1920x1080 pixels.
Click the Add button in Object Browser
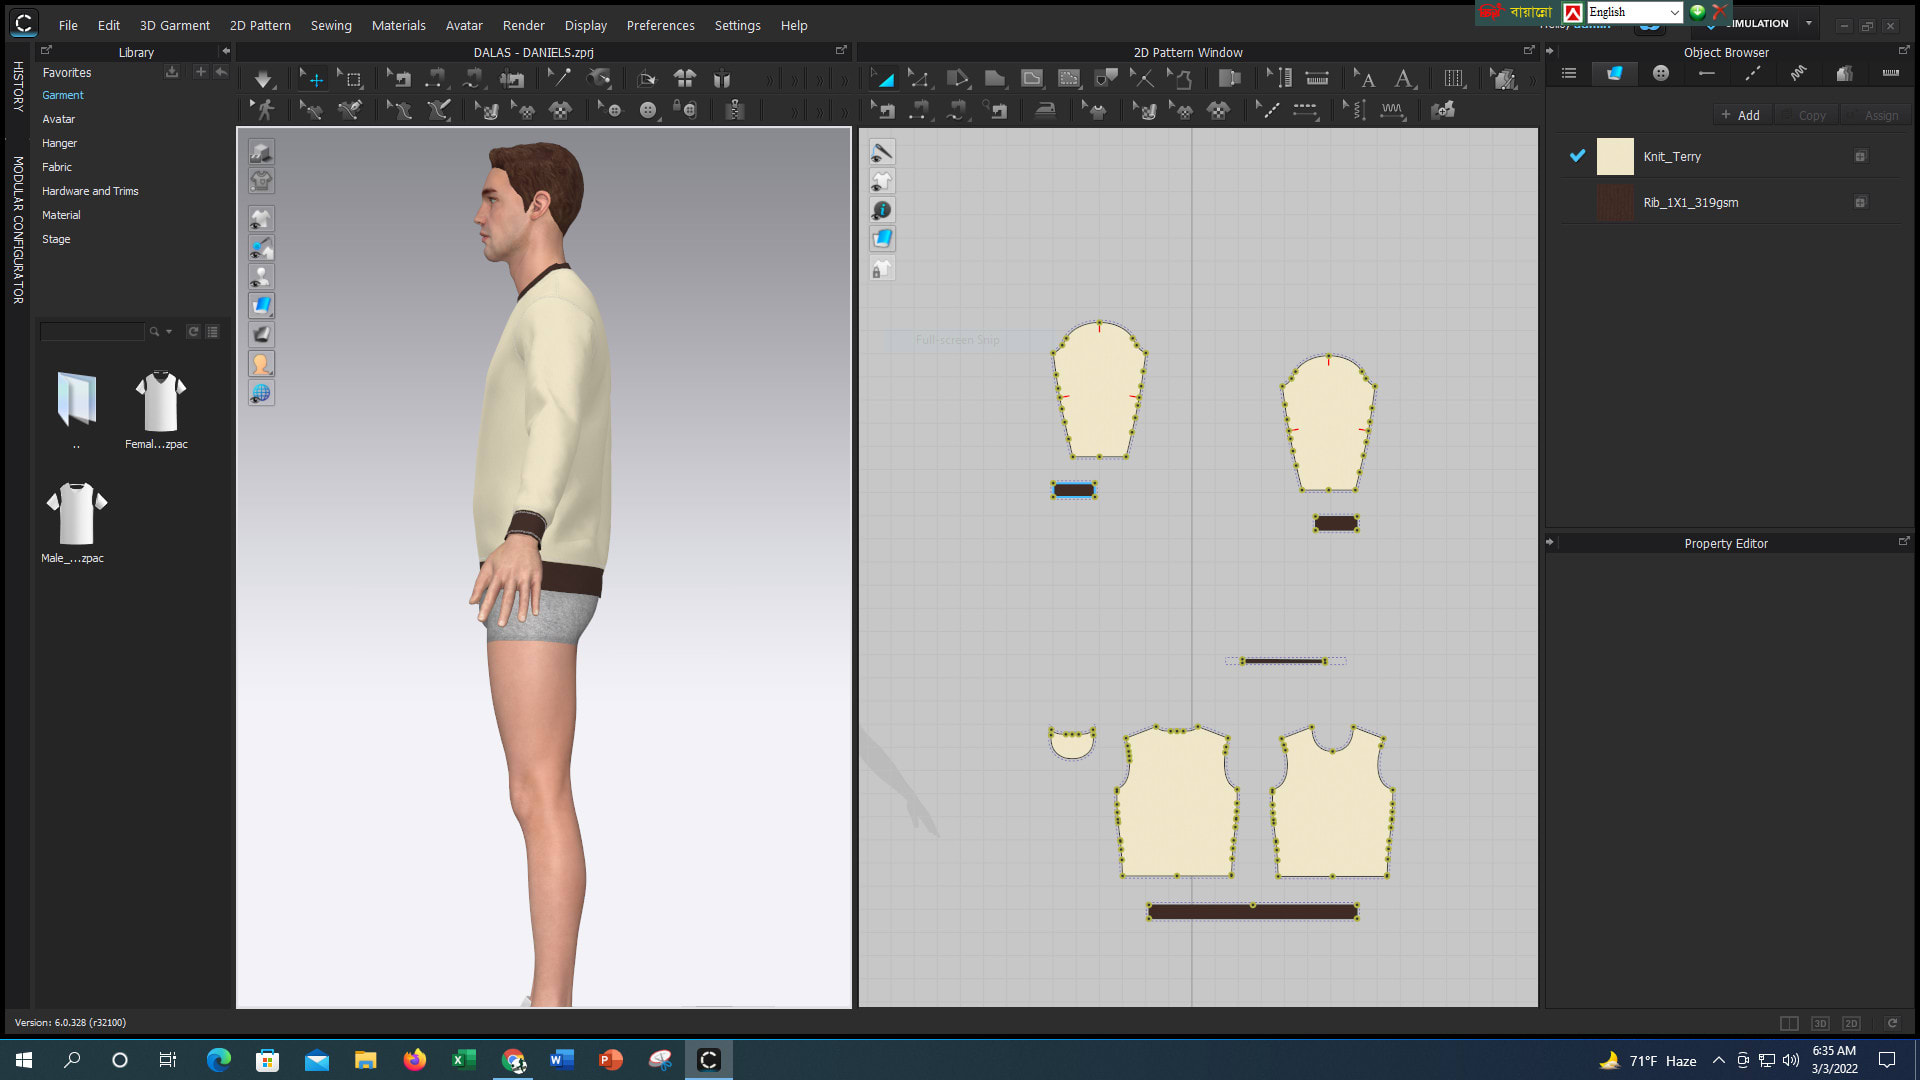[x=1742, y=114]
